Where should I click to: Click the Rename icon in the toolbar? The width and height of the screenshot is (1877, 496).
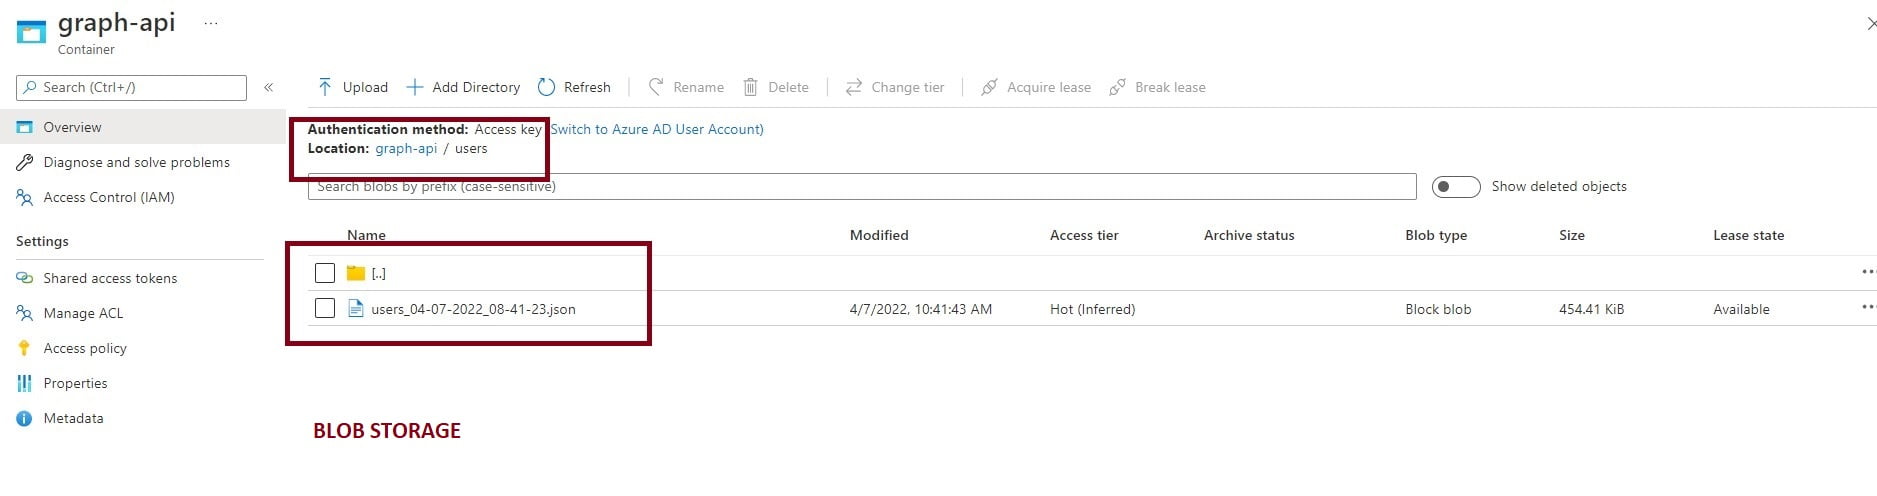[x=656, y=87]
